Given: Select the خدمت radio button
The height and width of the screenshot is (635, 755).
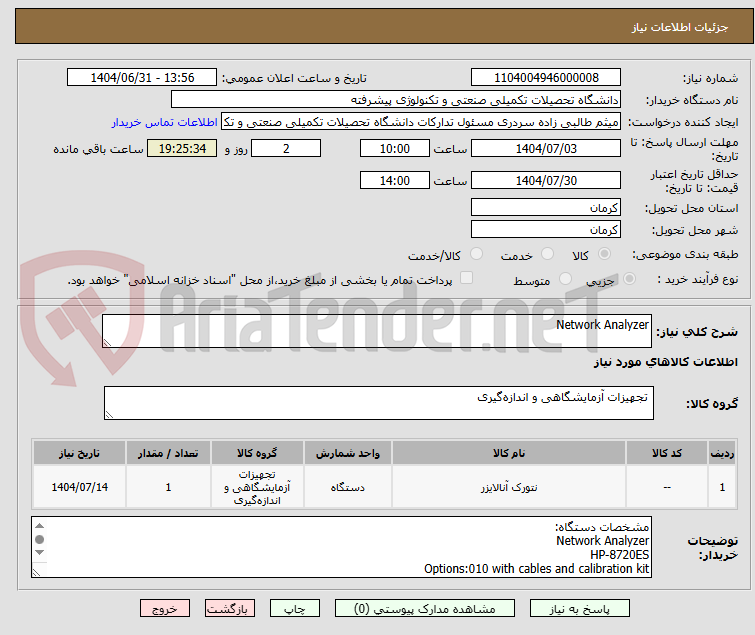Looking at the screenshot, I should [x=547, y=254].
